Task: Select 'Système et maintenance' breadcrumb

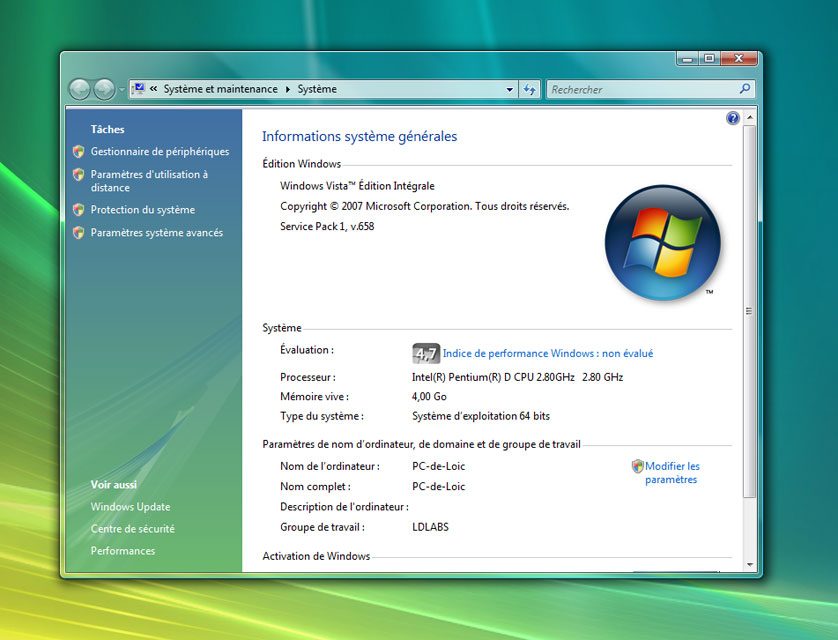Action: tap(220, 89)
